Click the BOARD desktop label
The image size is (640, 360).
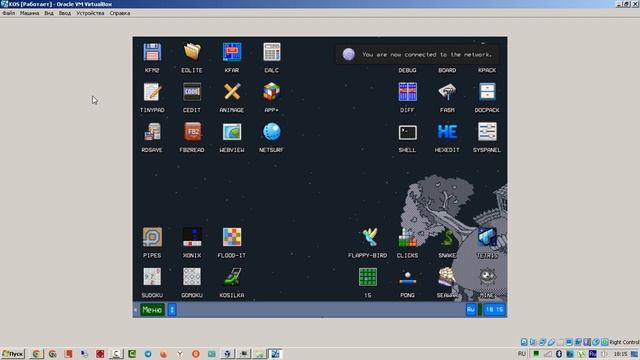coord(447,70)
